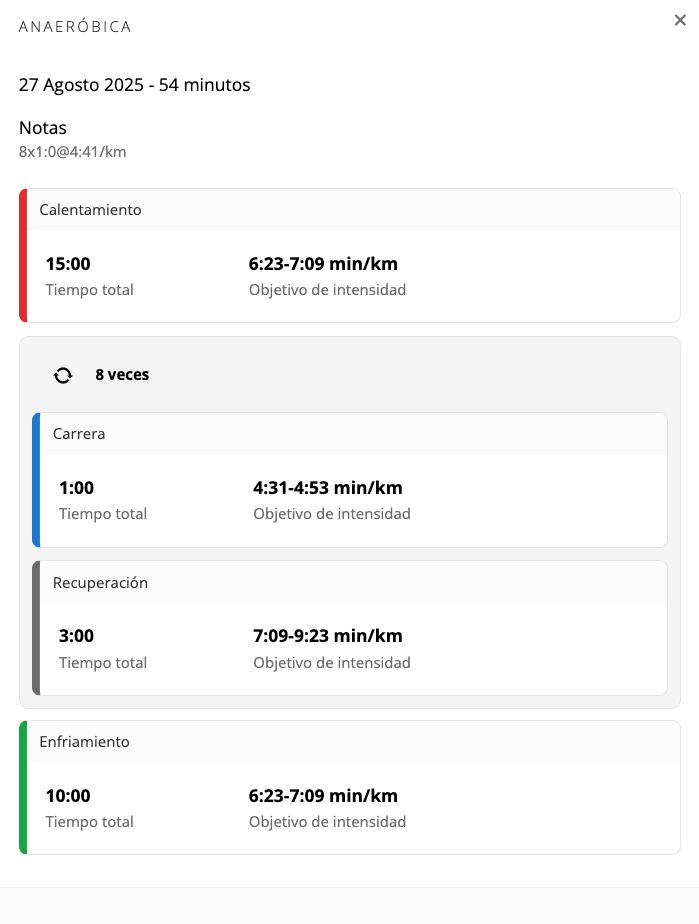Click the cool-down 10:00 total time
699x924 pixels.
(68, 796)
